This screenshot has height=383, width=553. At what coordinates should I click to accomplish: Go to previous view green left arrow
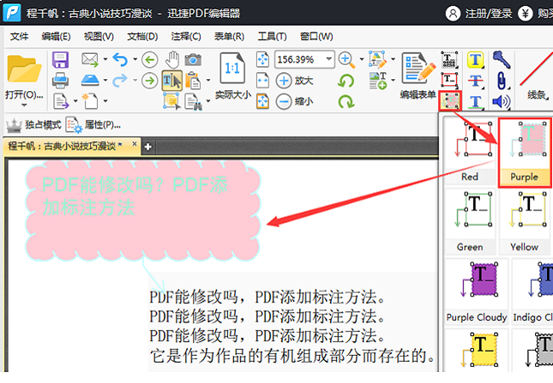point(150,60)
